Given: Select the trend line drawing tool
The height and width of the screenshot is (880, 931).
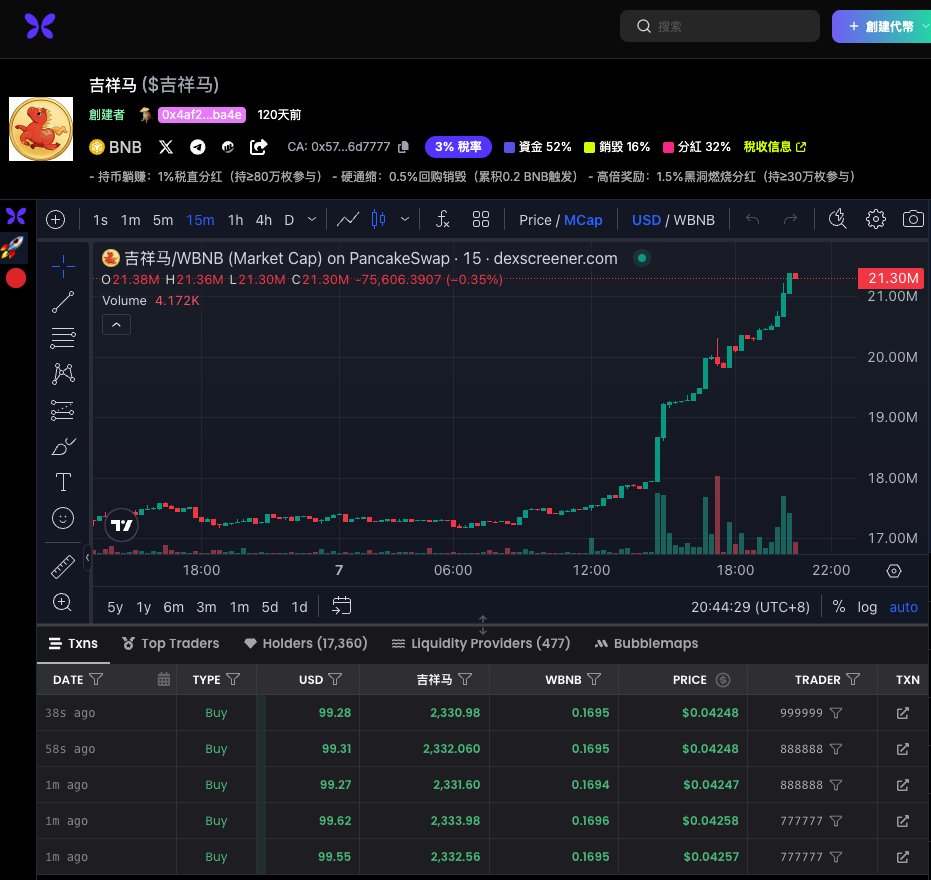Looking at the screenshot, I should [x=63, y=302].
